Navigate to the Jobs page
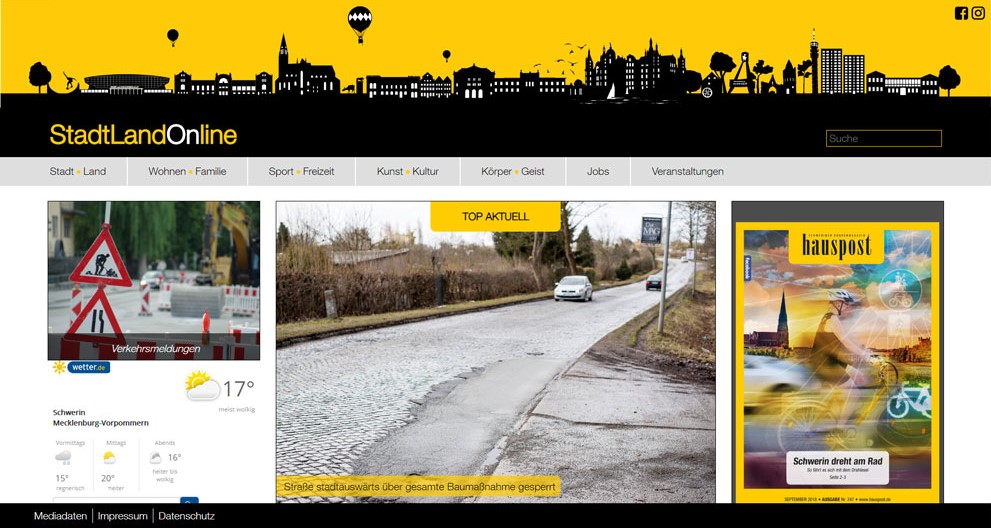The image size is (991, 528). (x=598, y=171)
